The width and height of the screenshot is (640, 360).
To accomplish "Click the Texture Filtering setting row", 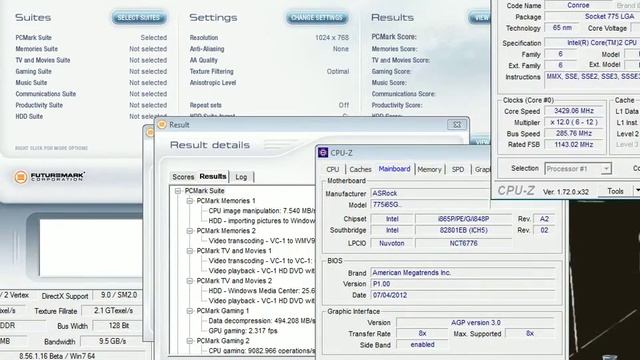I will [x=269, y=71].
